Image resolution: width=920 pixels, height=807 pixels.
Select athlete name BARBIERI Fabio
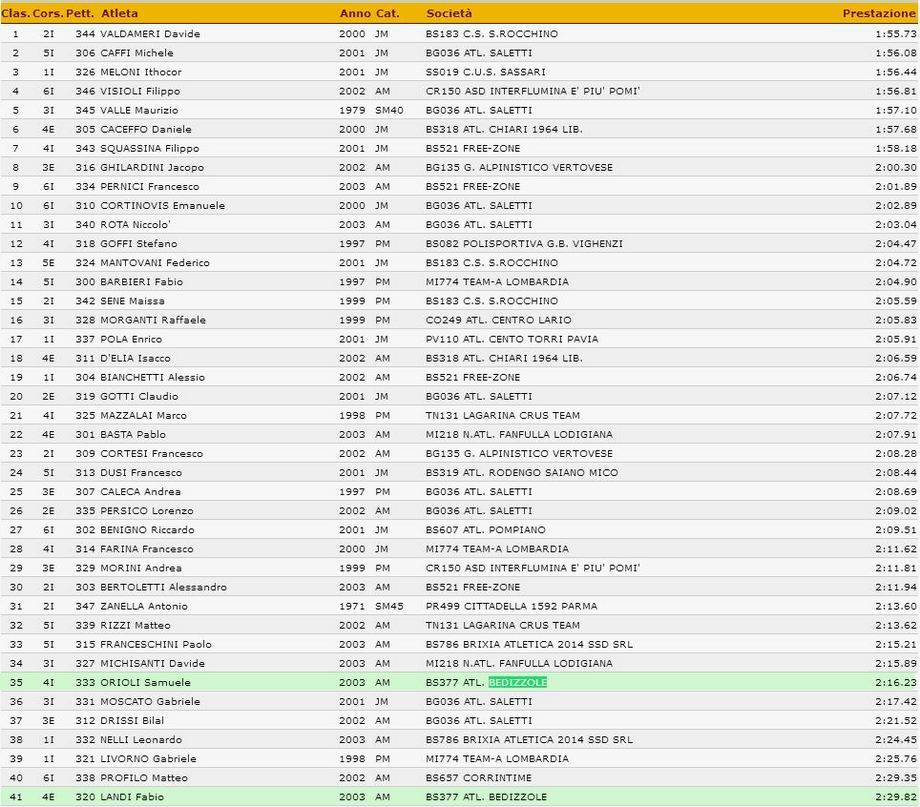141,282
